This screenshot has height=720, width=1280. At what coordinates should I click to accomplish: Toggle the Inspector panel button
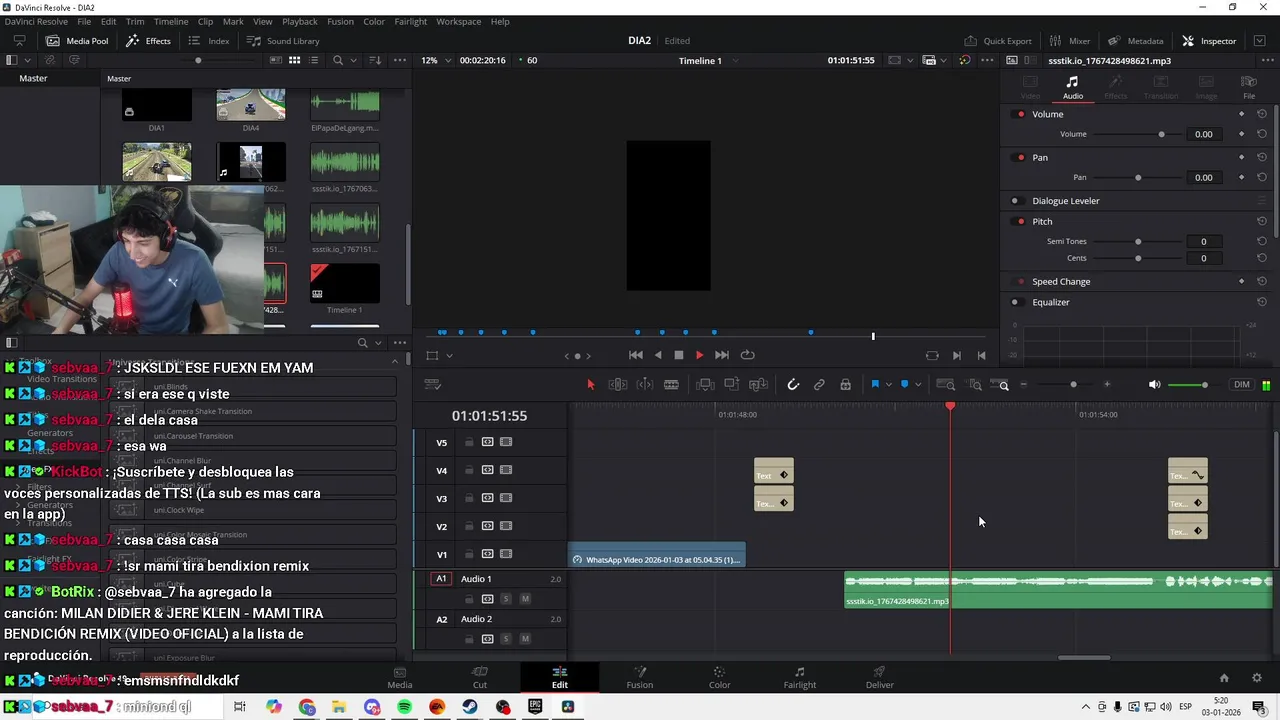point(1209,41)
